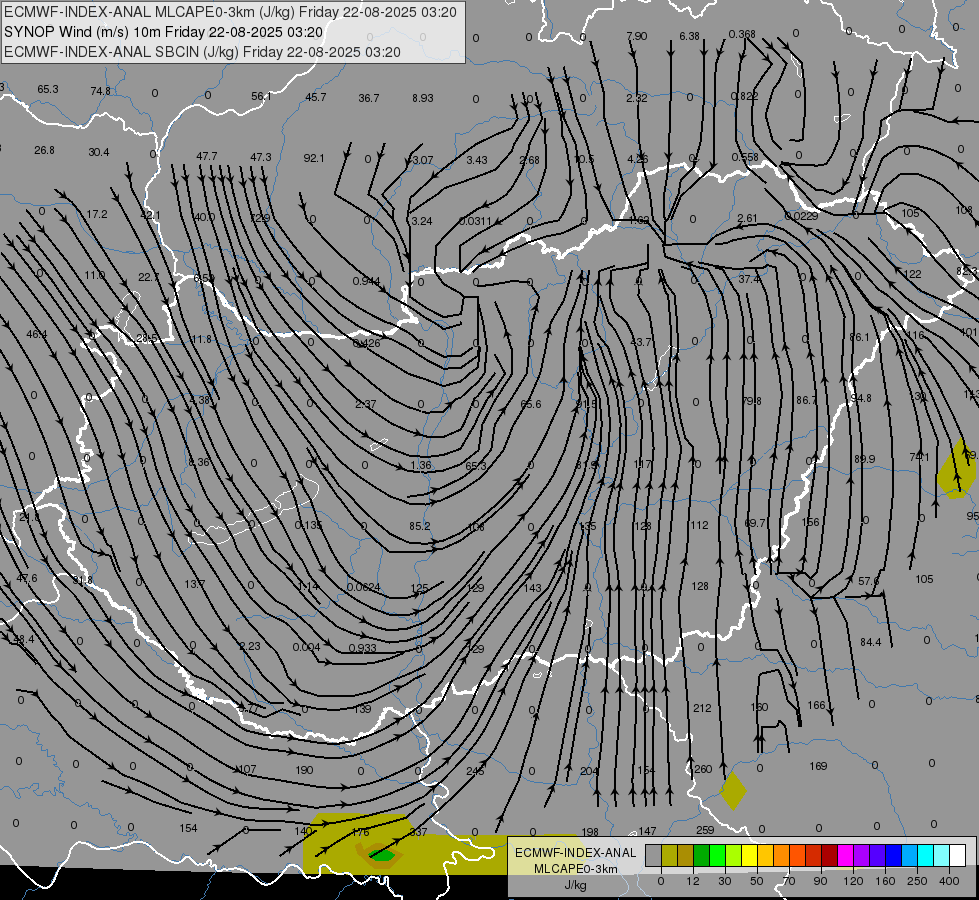Click the map value 89.9
This screenshot has height=900, width=979.
(x=865, y=459)
